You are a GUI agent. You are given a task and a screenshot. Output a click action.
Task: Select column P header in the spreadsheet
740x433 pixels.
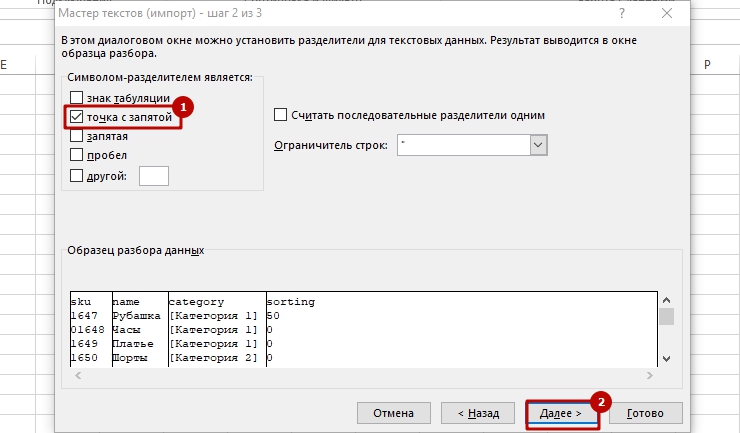click(707, 65)
